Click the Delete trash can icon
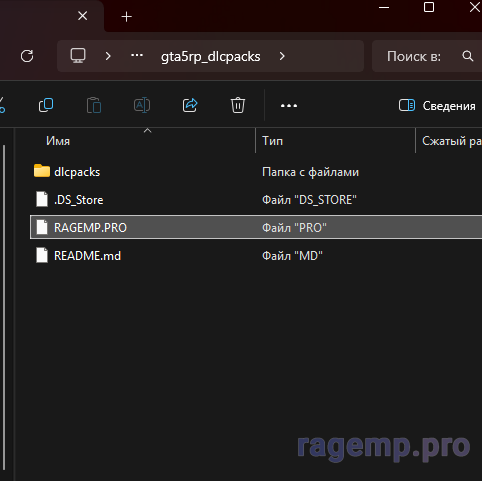Screen dimensions: 482x481 tap(238, 105)
